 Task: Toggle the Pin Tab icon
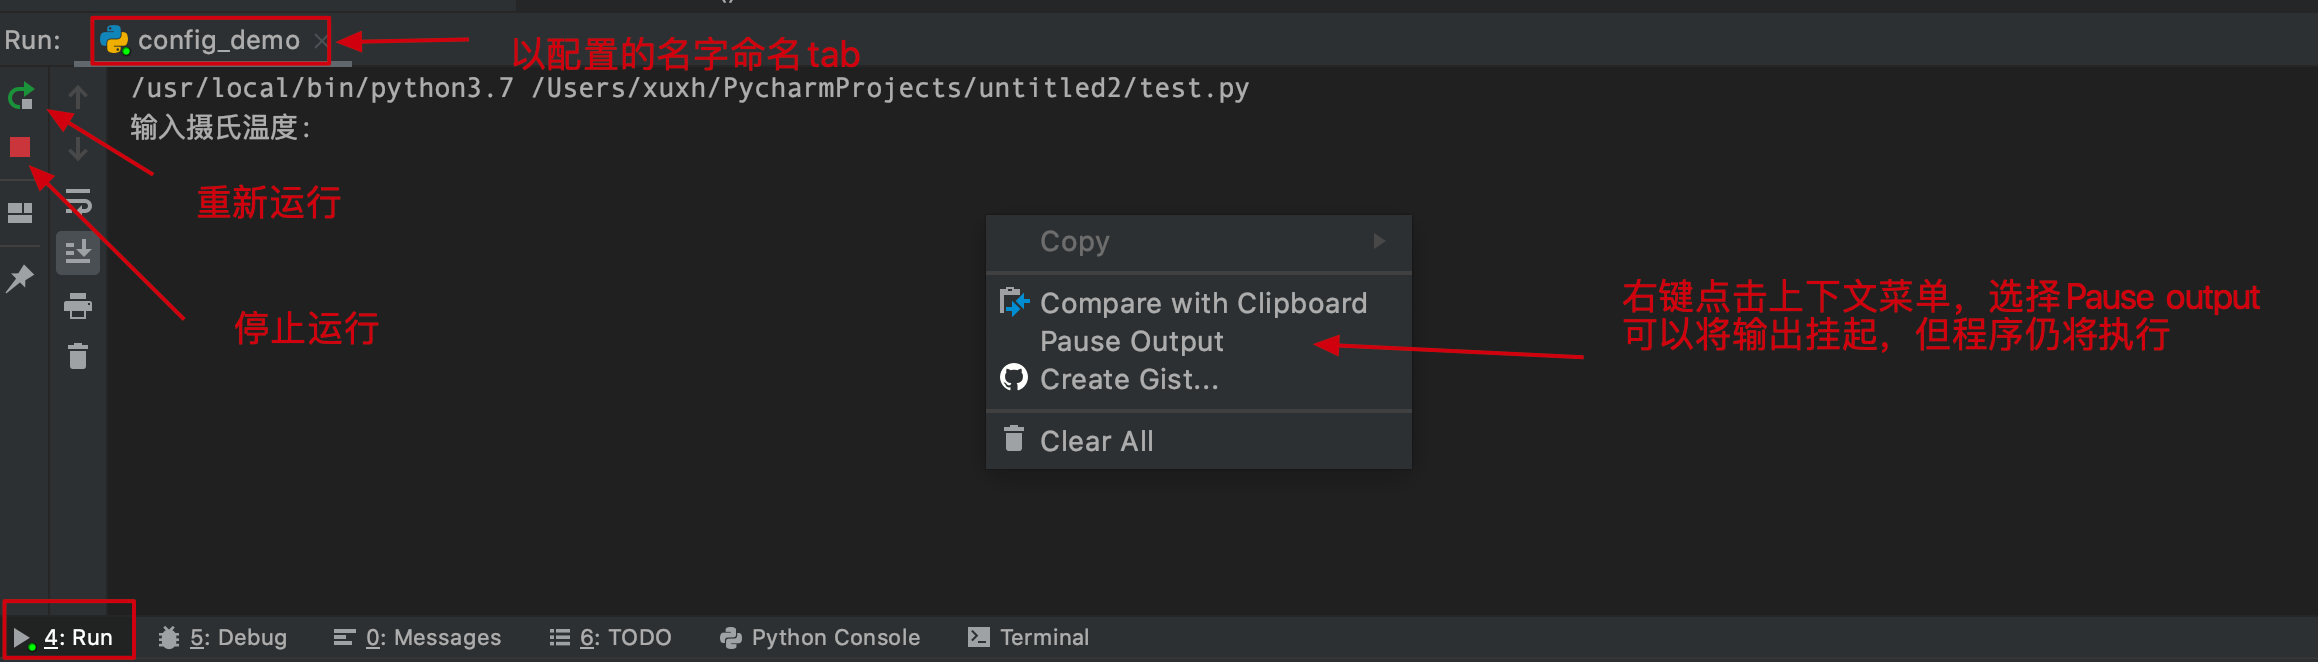(x=20, y=278)
